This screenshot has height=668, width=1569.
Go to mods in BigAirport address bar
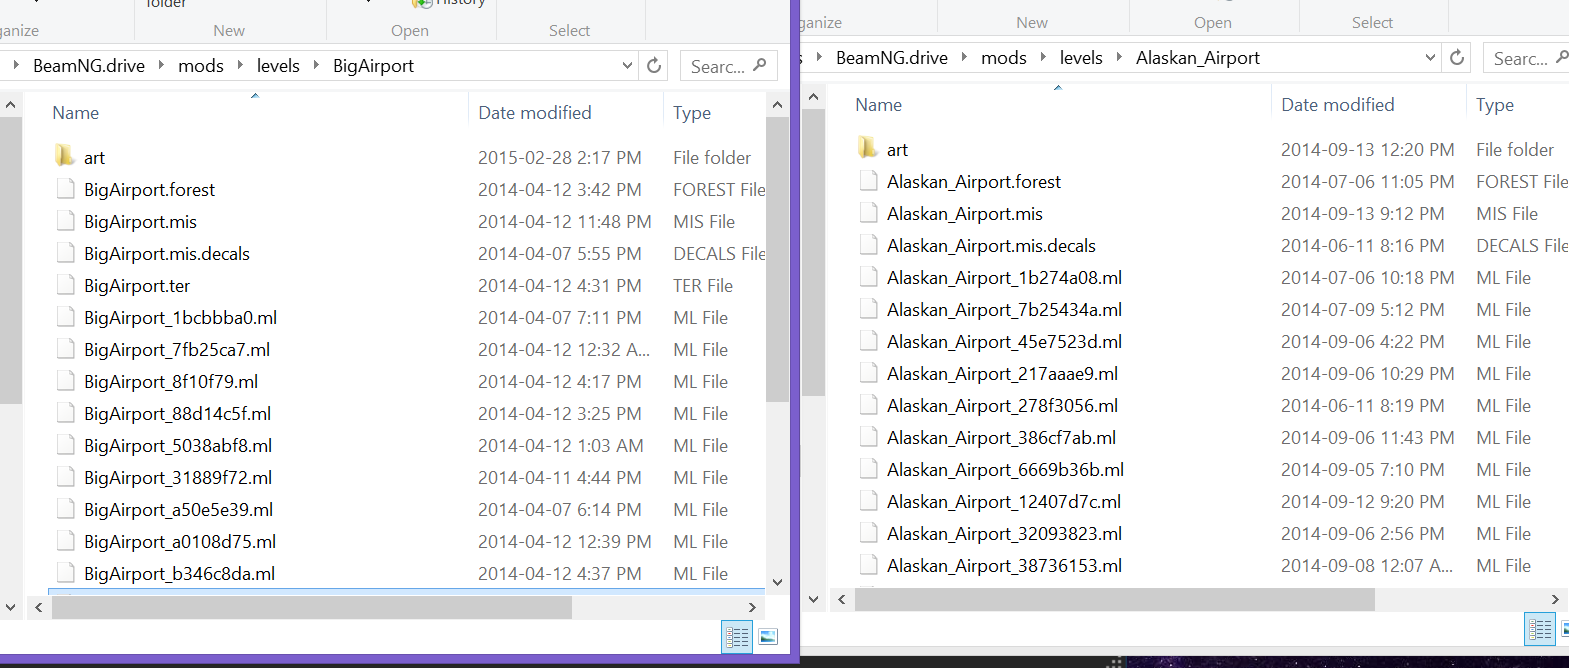pos(201,66)
